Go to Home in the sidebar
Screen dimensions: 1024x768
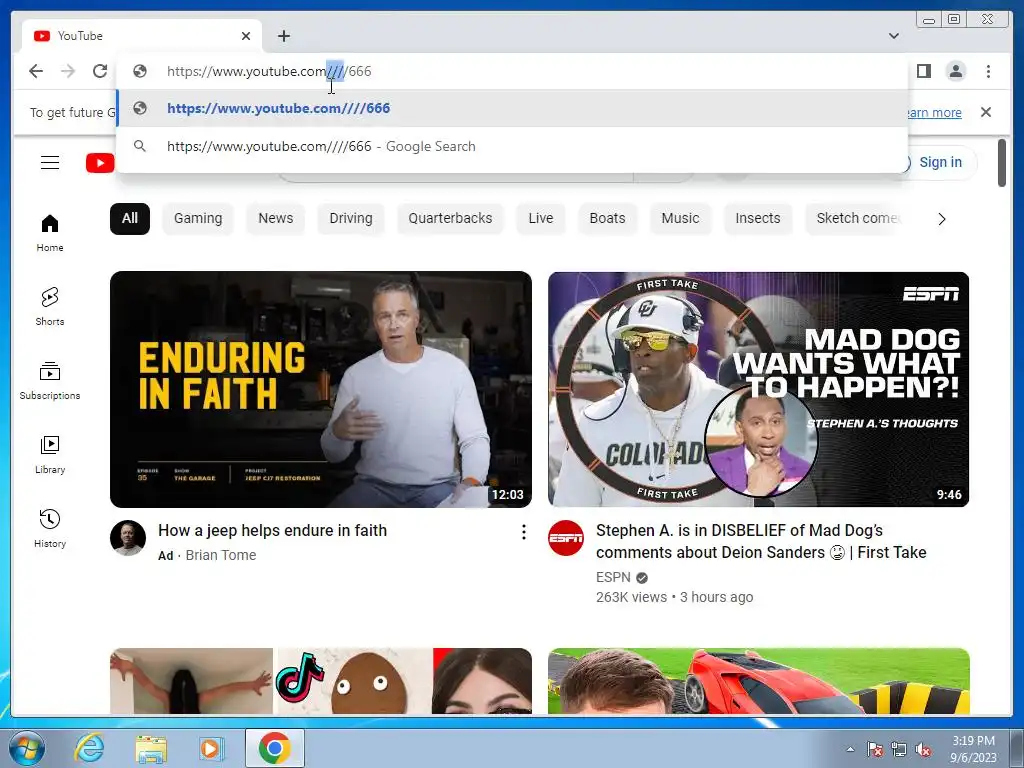(x=50, y=233)
